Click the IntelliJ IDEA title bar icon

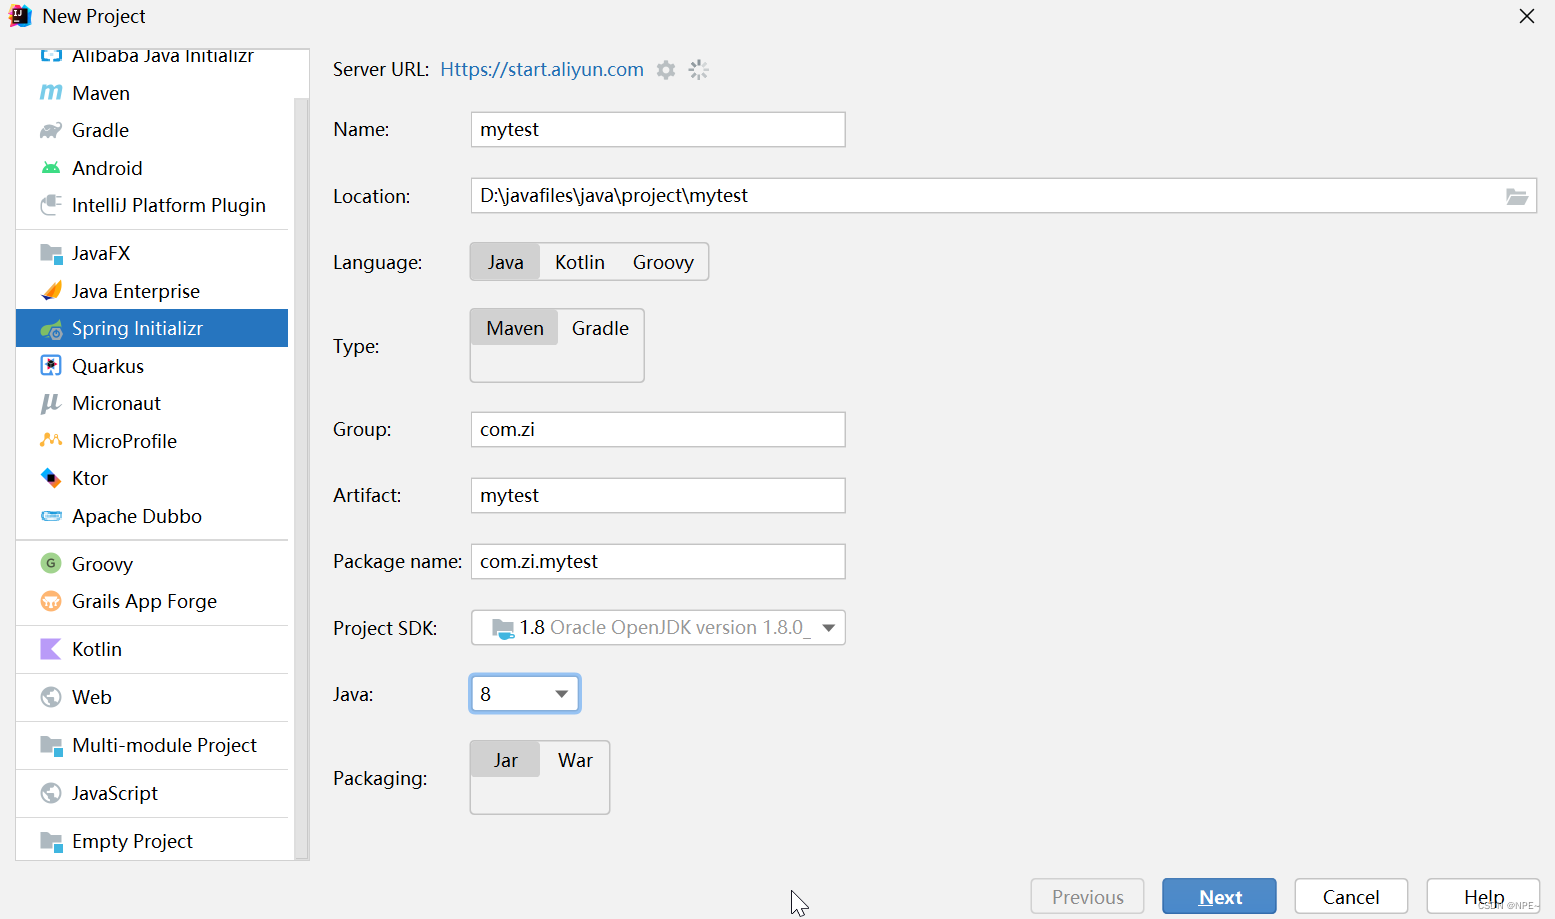pyautogui.click(x=20, y=16)
